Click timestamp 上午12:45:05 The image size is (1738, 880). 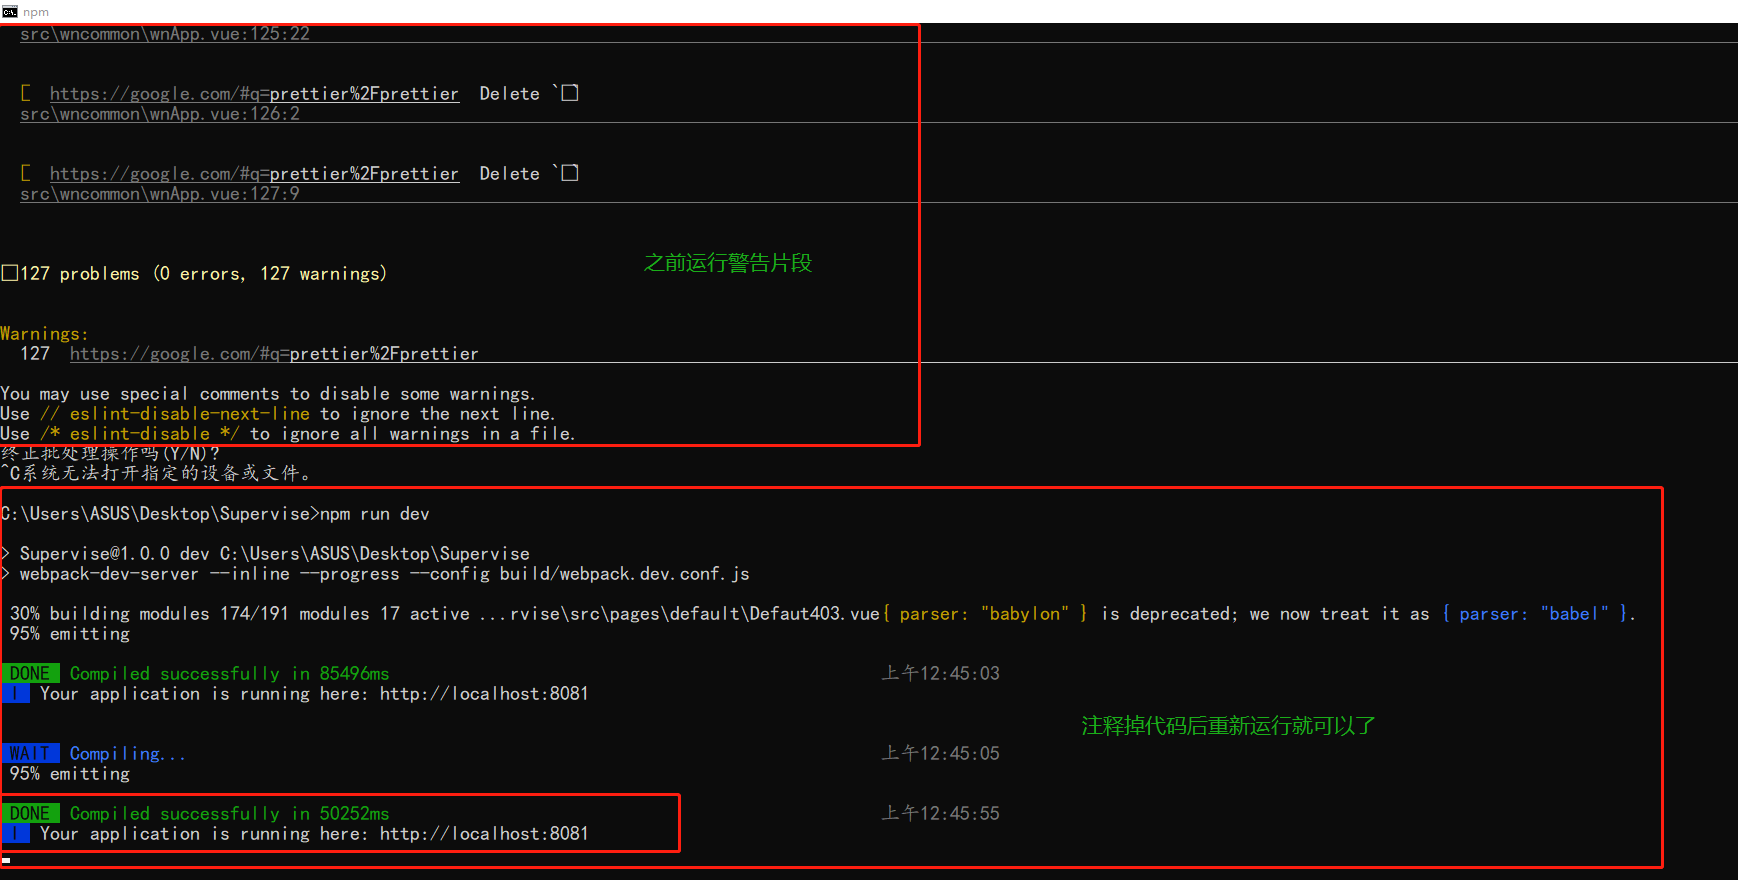click(x=940, y=754)
